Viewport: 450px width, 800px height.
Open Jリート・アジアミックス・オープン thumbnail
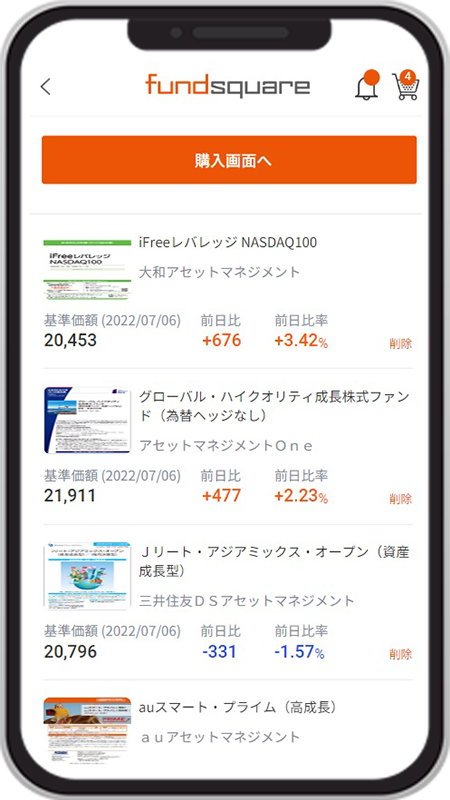pos(87,576)
